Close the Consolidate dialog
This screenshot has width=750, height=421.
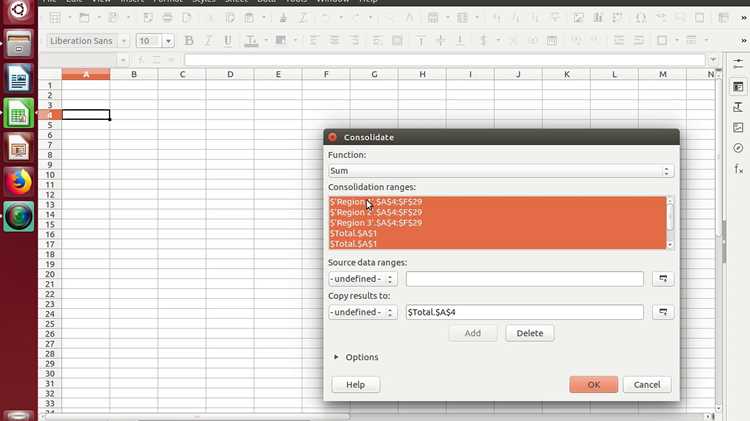pyautogui.click(x=332, y=137)
